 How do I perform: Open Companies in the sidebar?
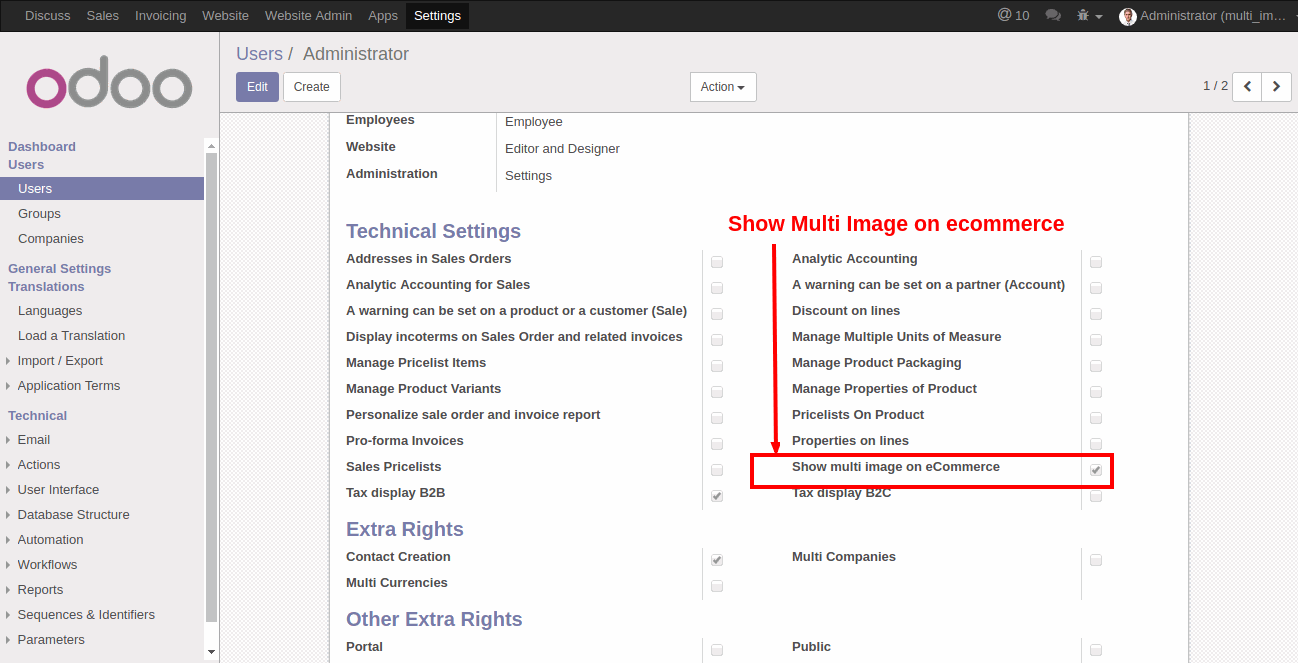coord(51,239)
